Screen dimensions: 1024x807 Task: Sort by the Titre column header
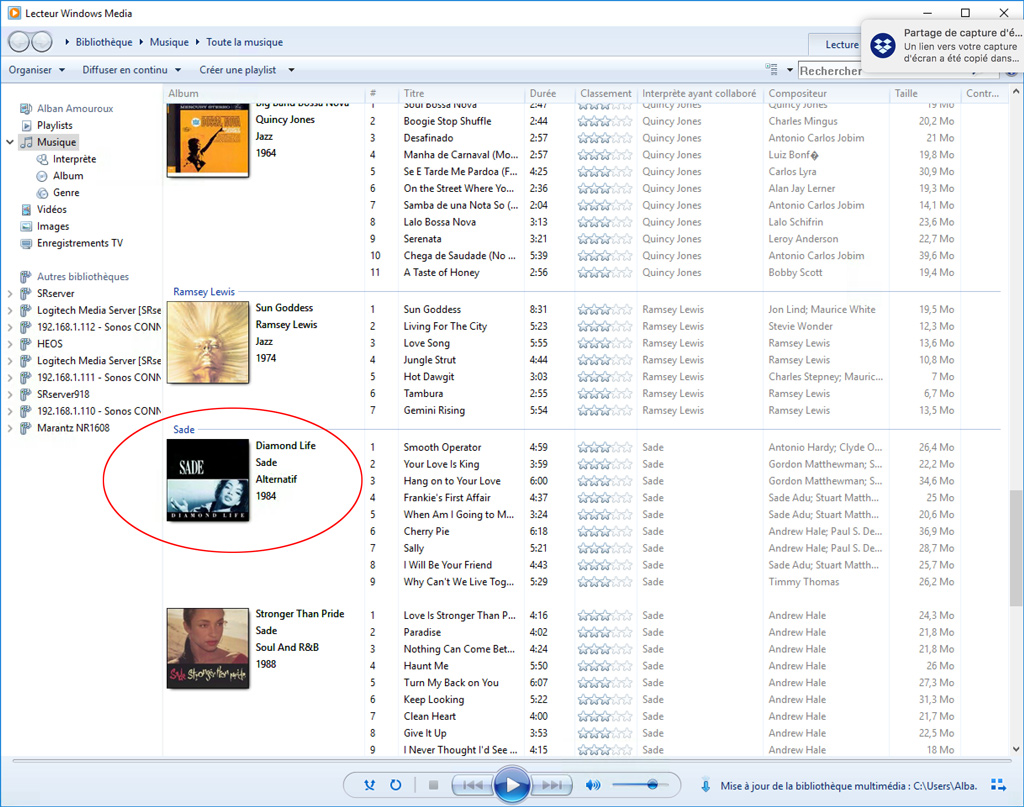[460, 93]
